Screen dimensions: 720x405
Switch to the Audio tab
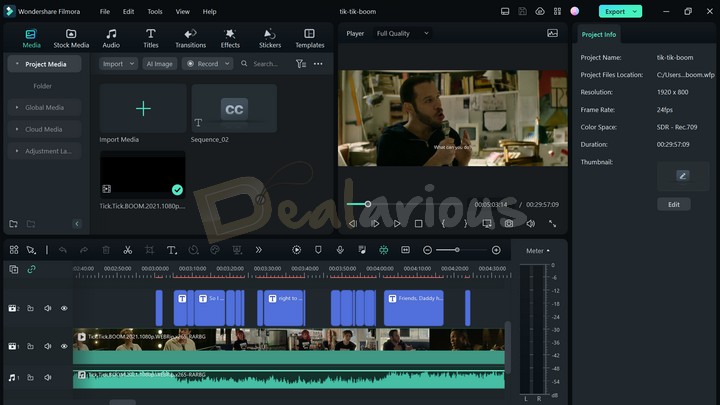coord(111,39)
